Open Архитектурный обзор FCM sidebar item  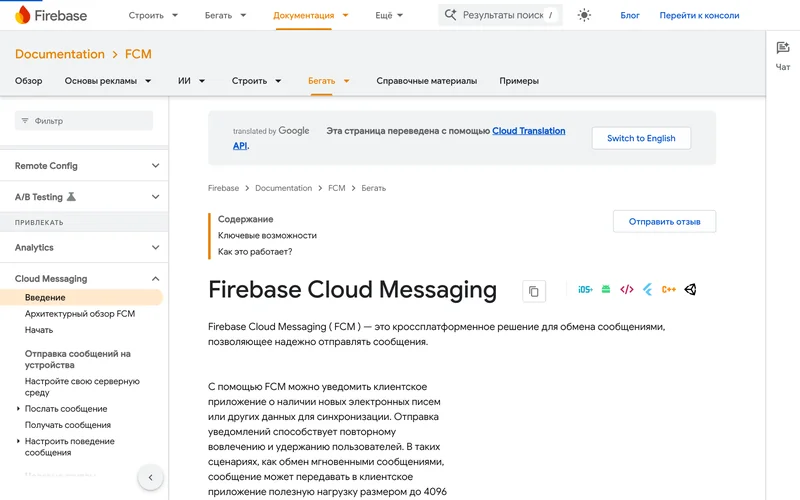pos(80,314)
